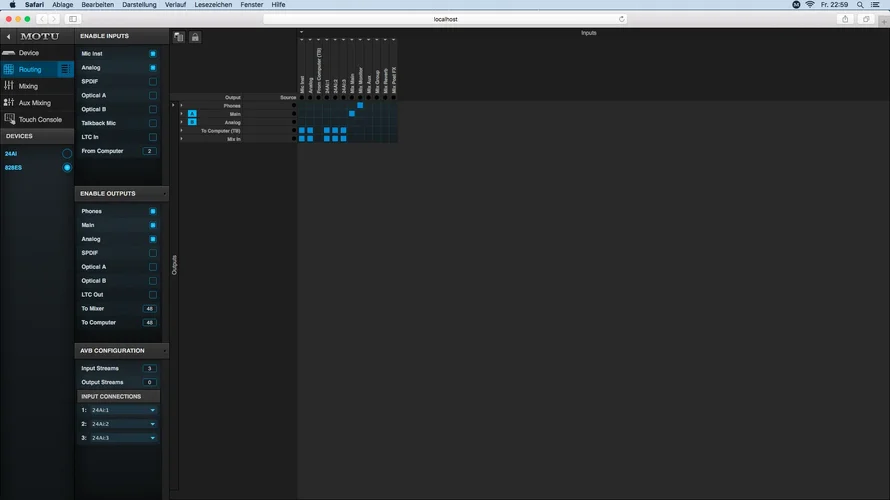Open the Device tab icon

click(x=9, y=53)
